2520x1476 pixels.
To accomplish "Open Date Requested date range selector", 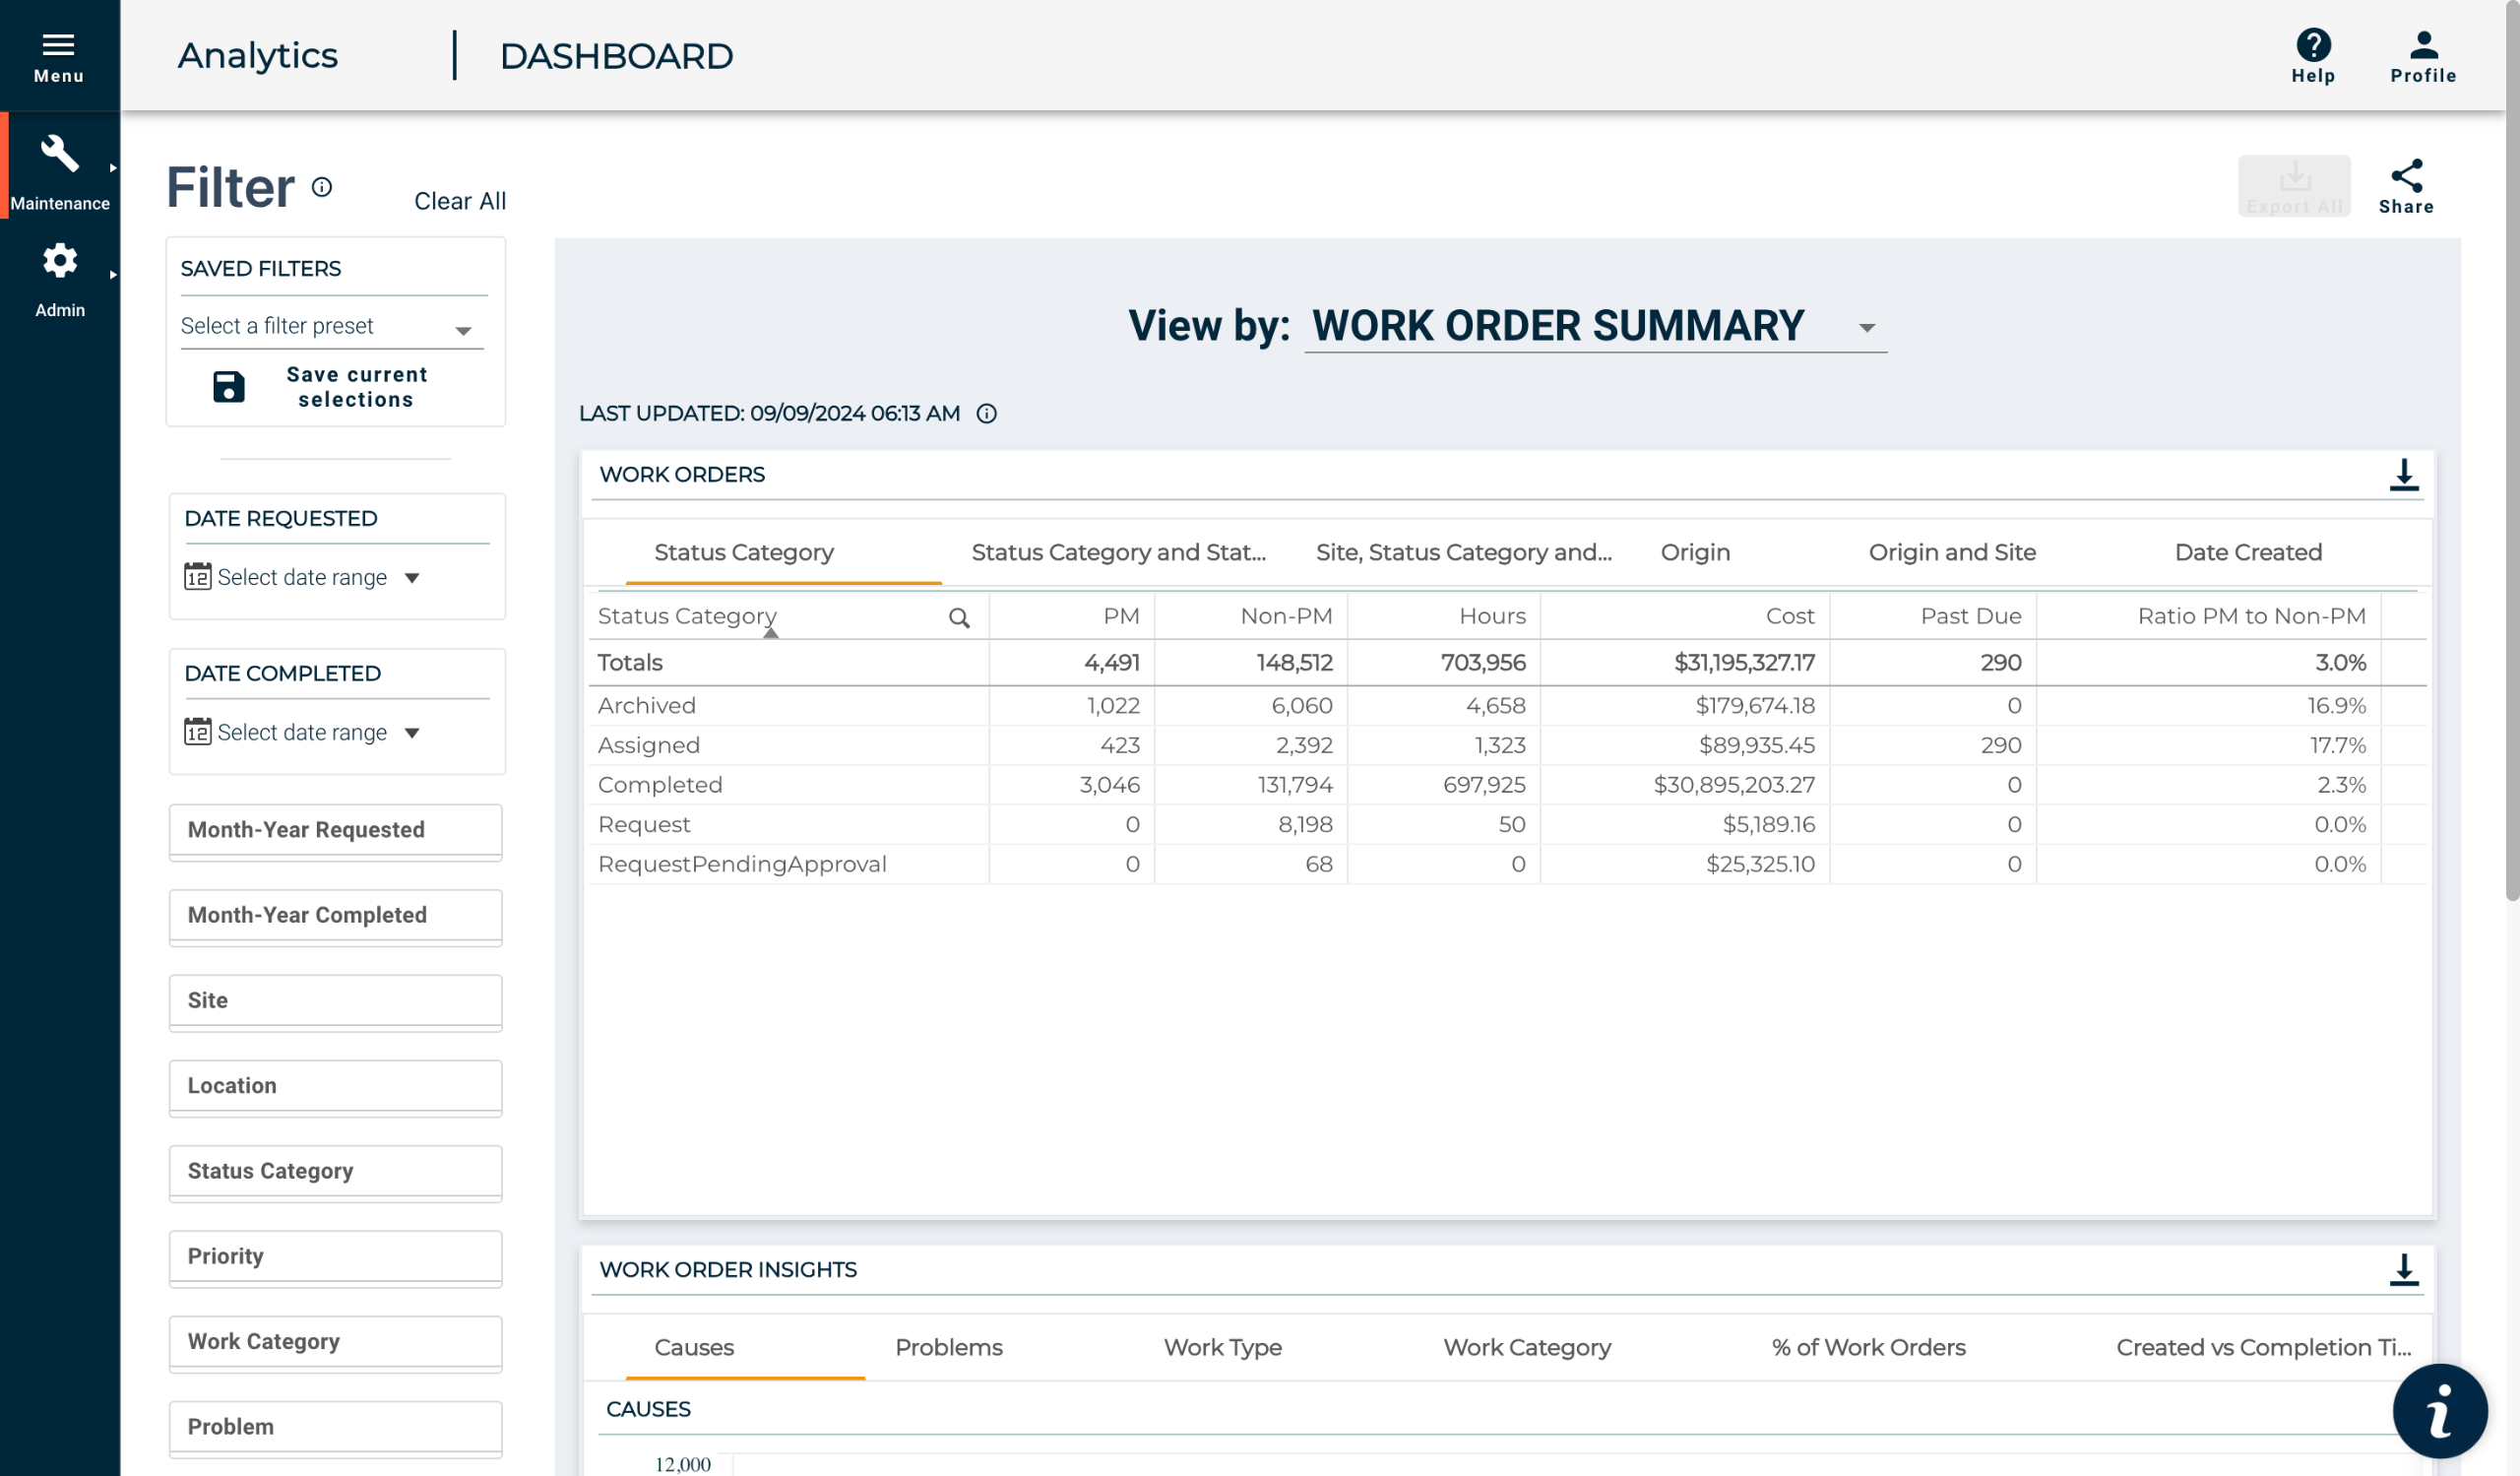I will coord(302,577).
